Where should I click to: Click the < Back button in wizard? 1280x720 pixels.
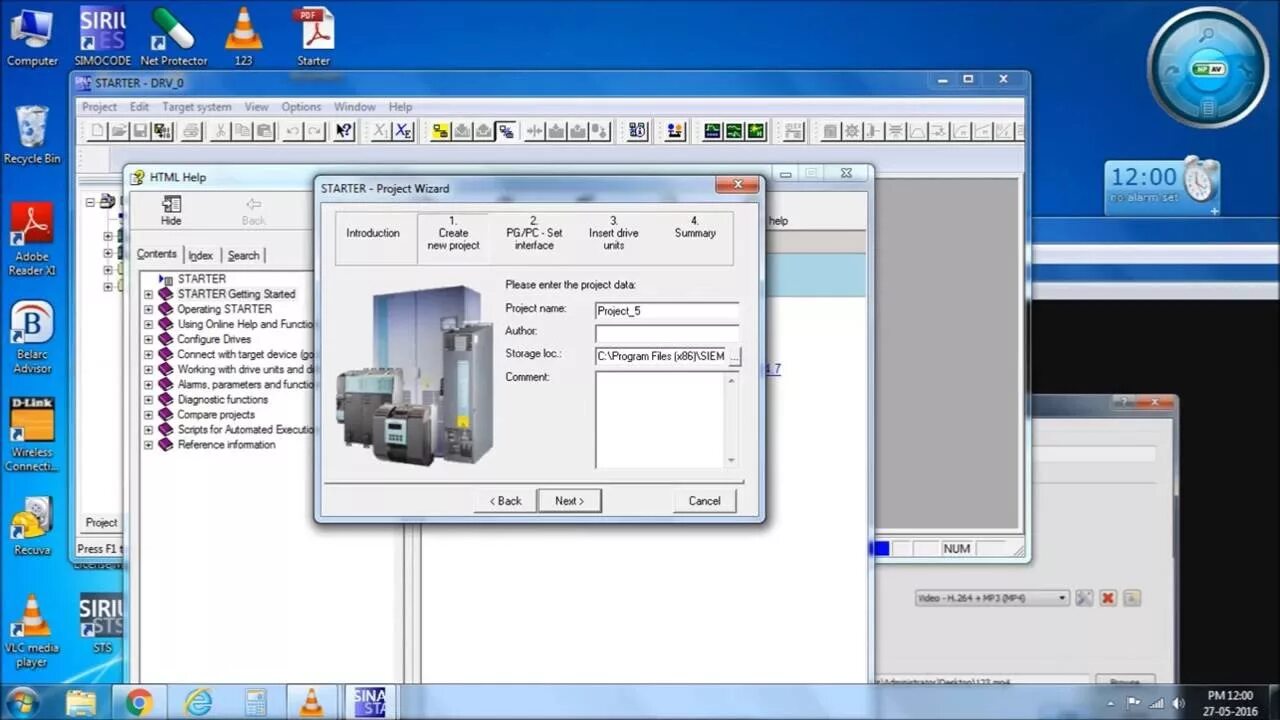tap(505, 501)
